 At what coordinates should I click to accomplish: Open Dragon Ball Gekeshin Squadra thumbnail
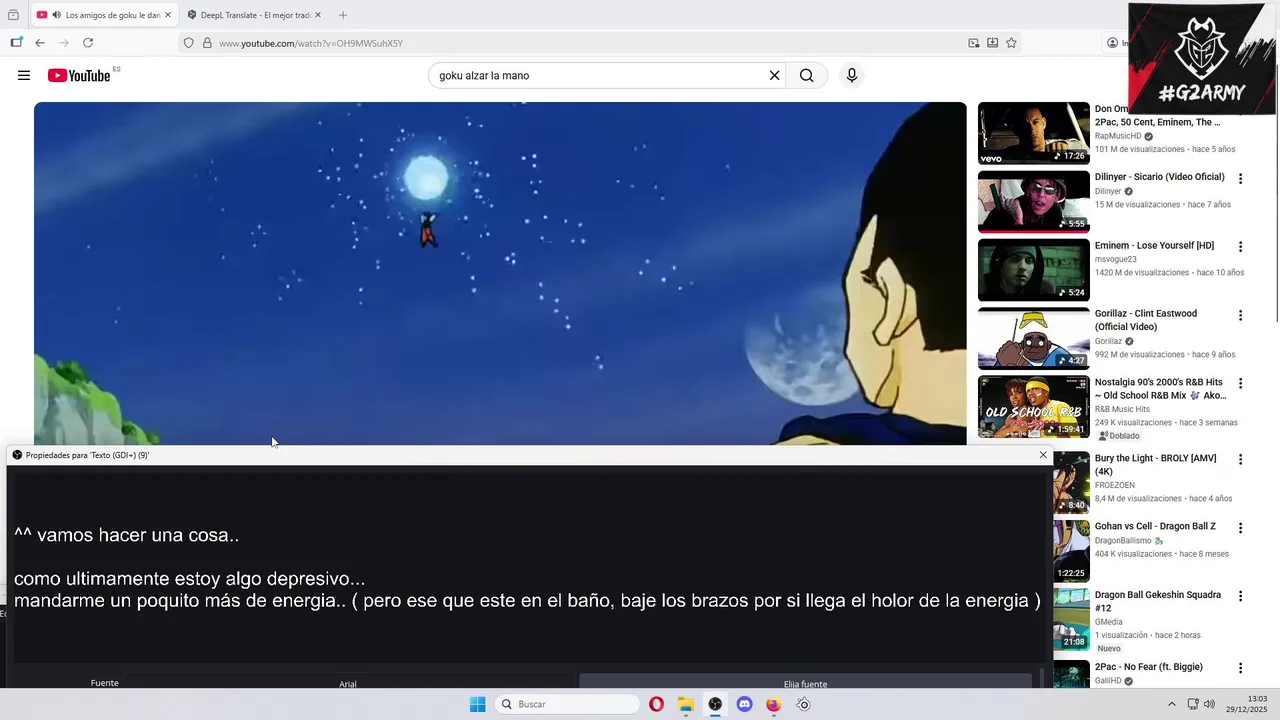pos(1071,619)
